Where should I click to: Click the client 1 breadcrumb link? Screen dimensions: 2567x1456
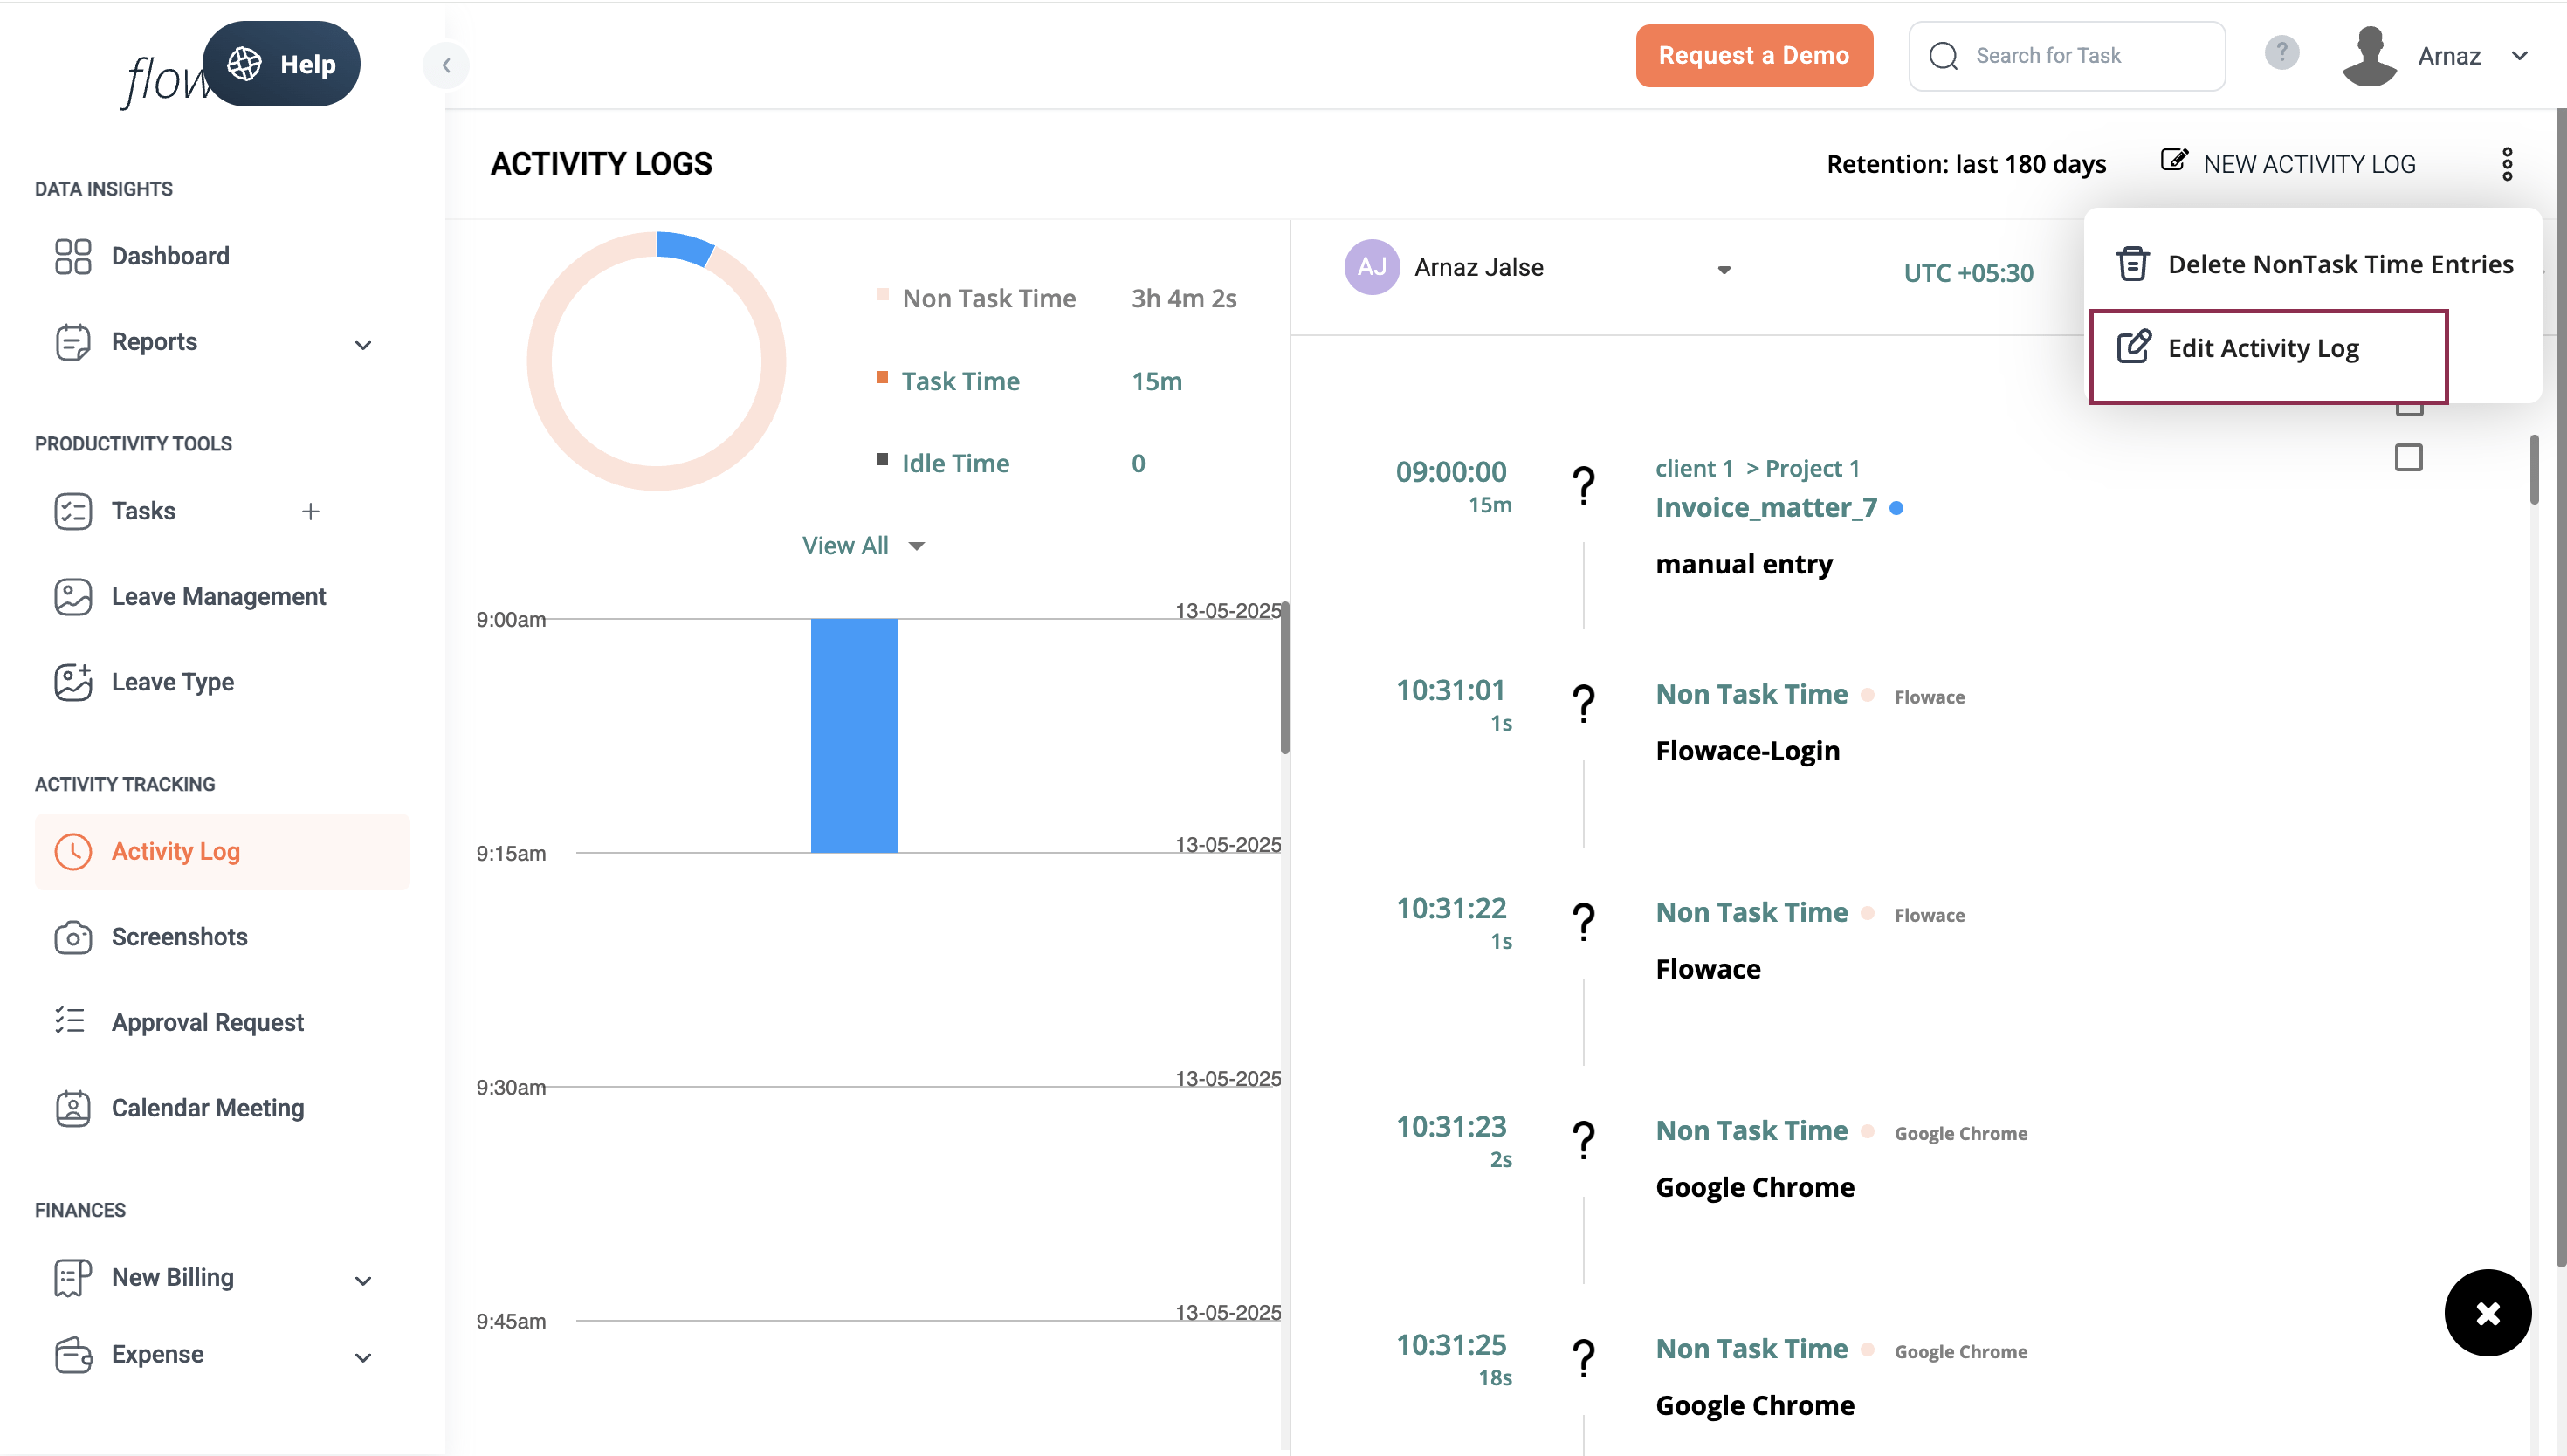tap(1693, 469)
